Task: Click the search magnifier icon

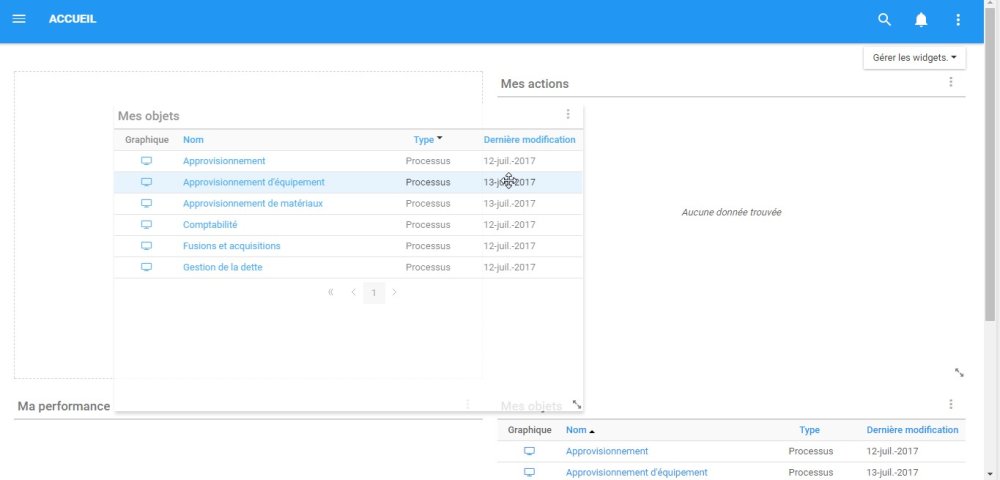Action: [x=884, y=19]
